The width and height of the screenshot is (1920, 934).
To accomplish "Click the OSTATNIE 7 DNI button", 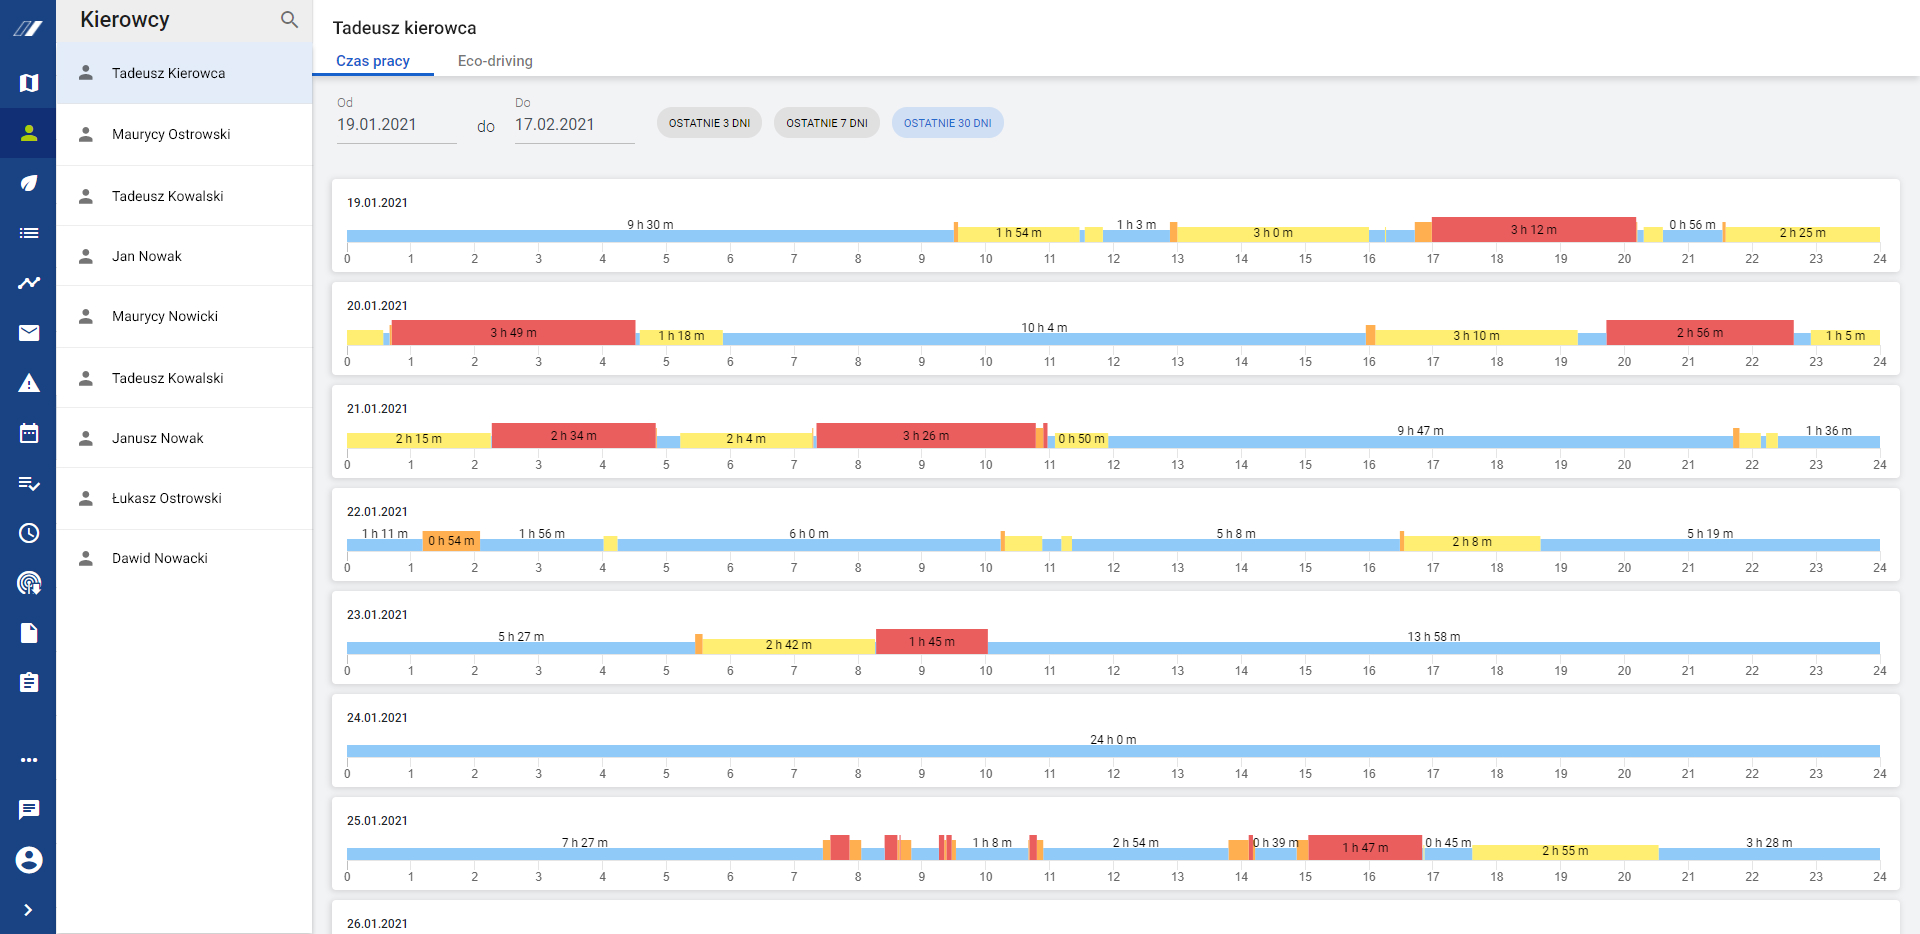I will pyautogui.click(x=826, y=123).
